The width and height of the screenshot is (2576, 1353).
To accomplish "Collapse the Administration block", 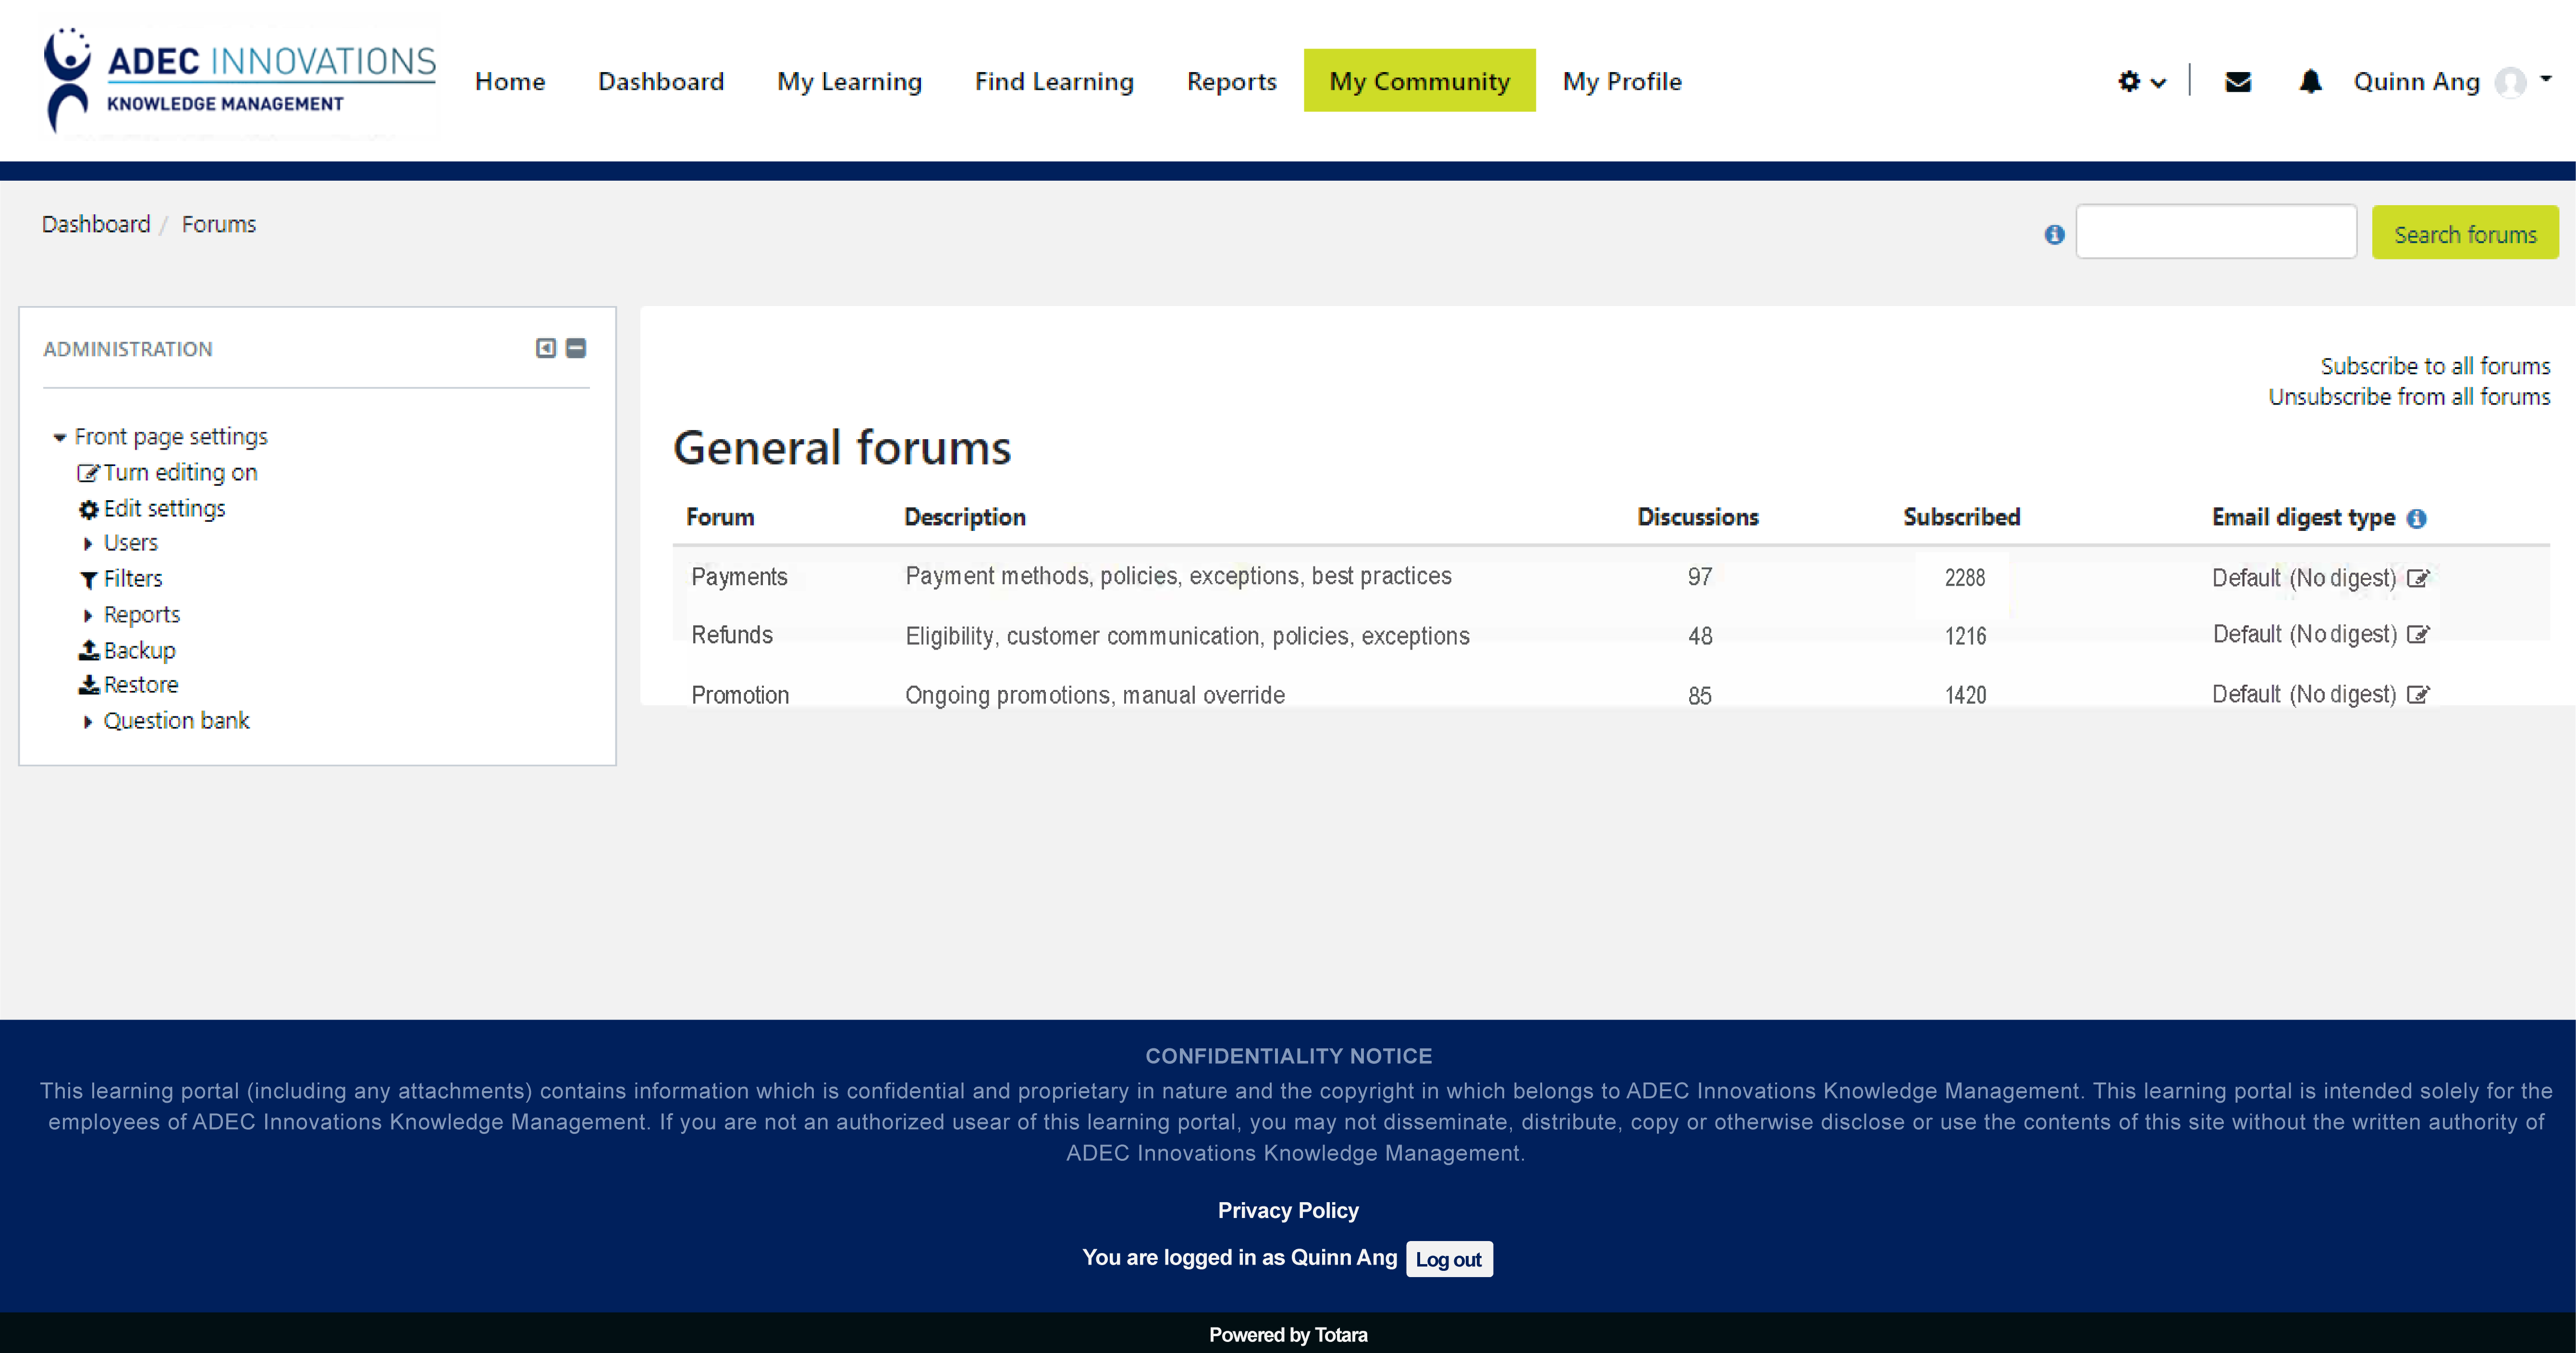I will point(576,348).
